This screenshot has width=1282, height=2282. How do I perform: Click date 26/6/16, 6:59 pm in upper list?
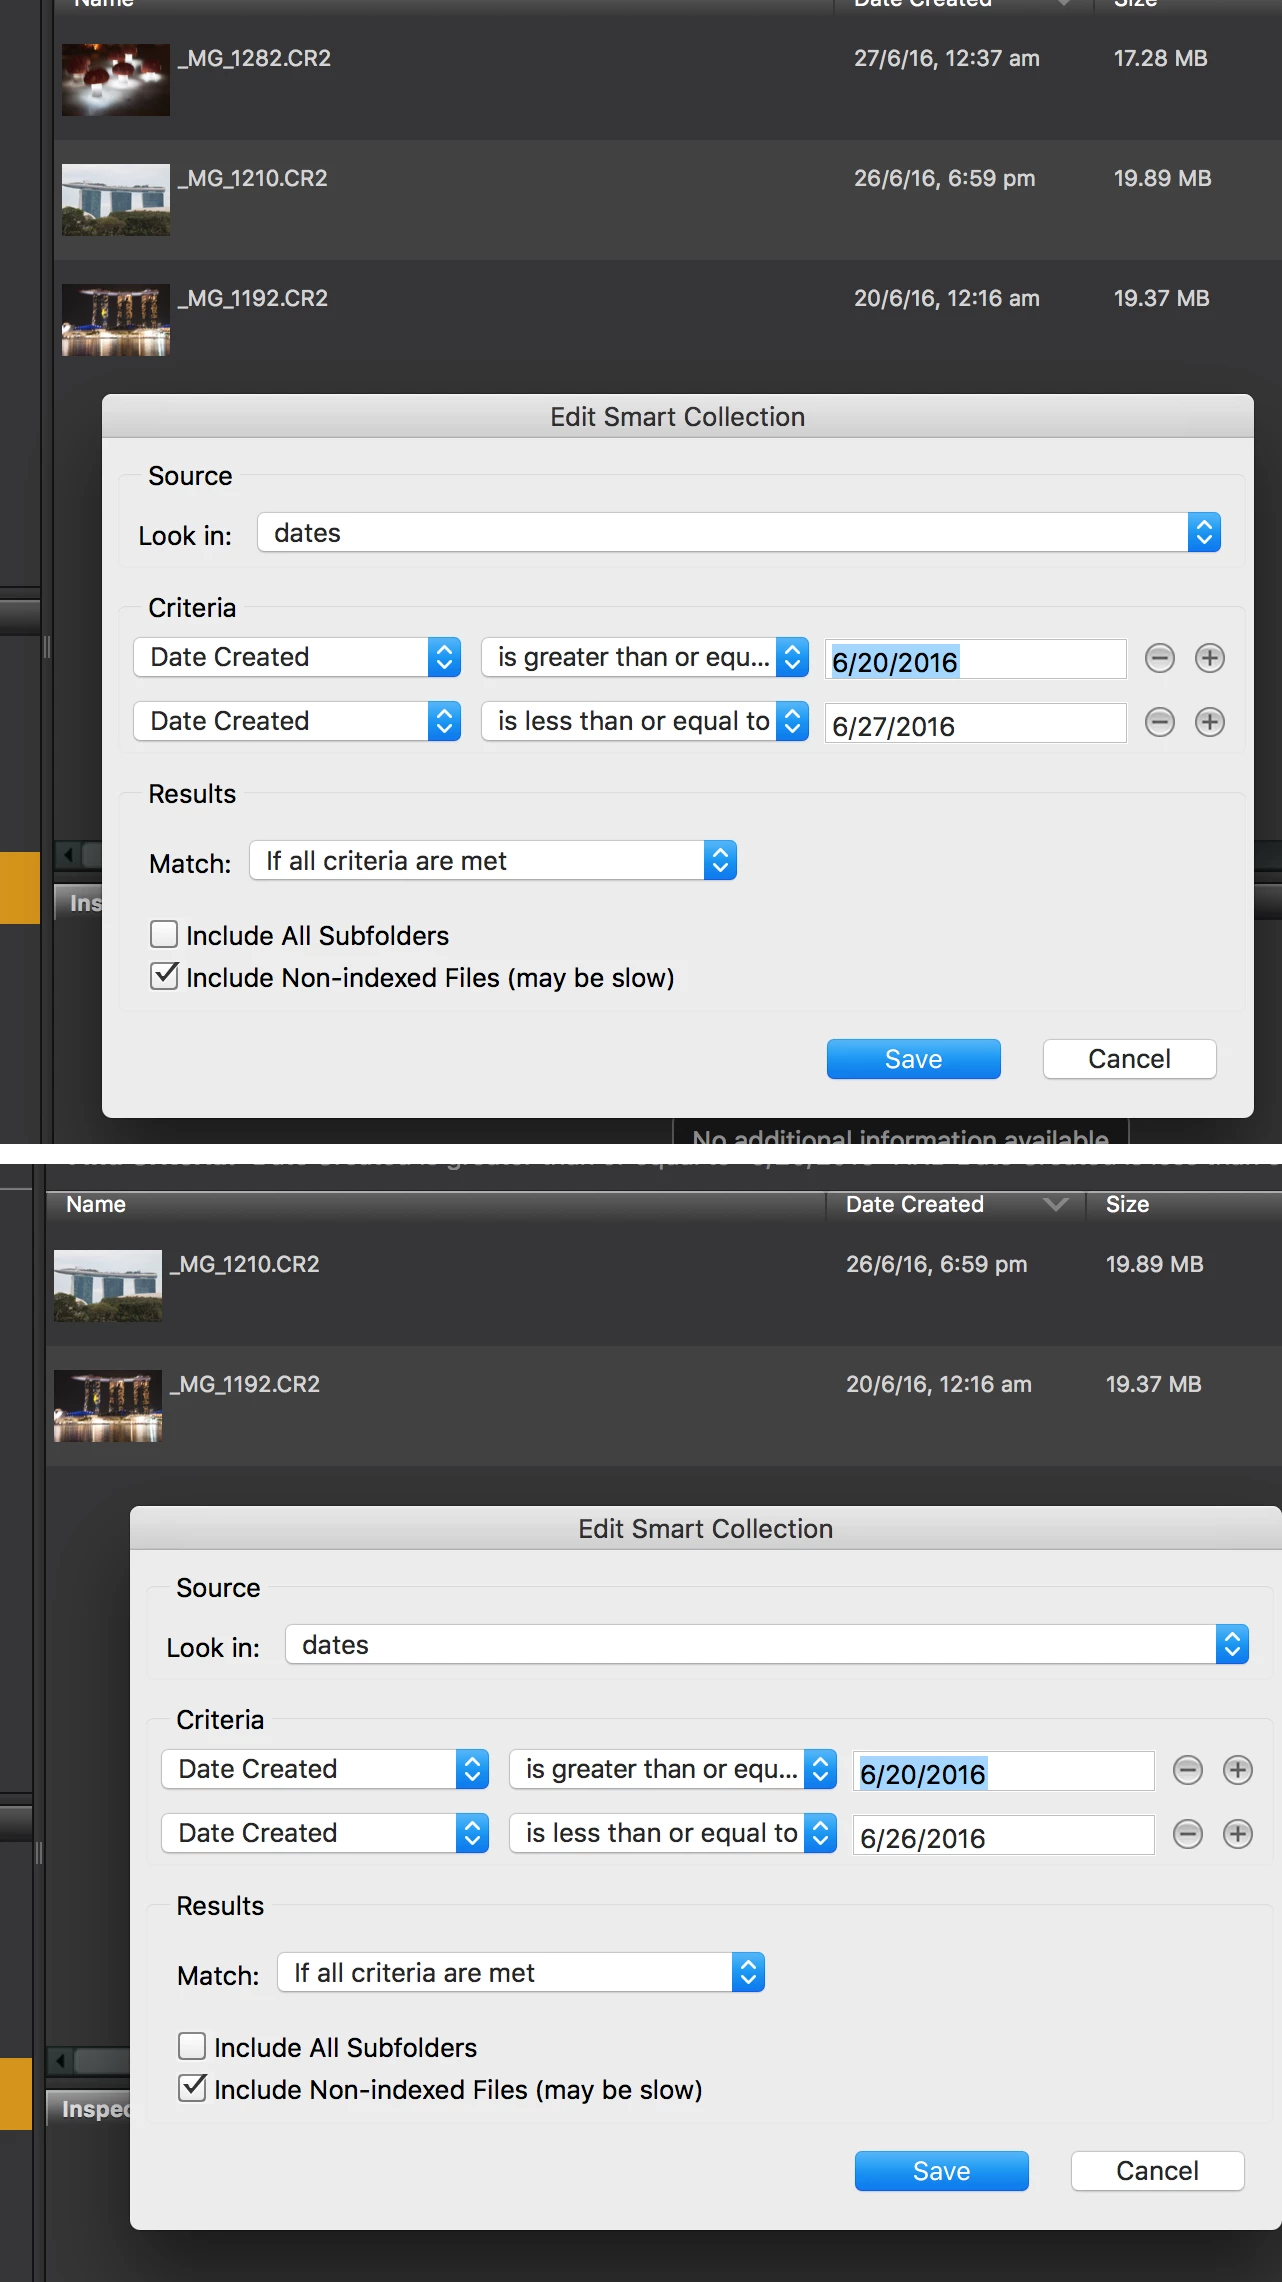tap(945, 178)
